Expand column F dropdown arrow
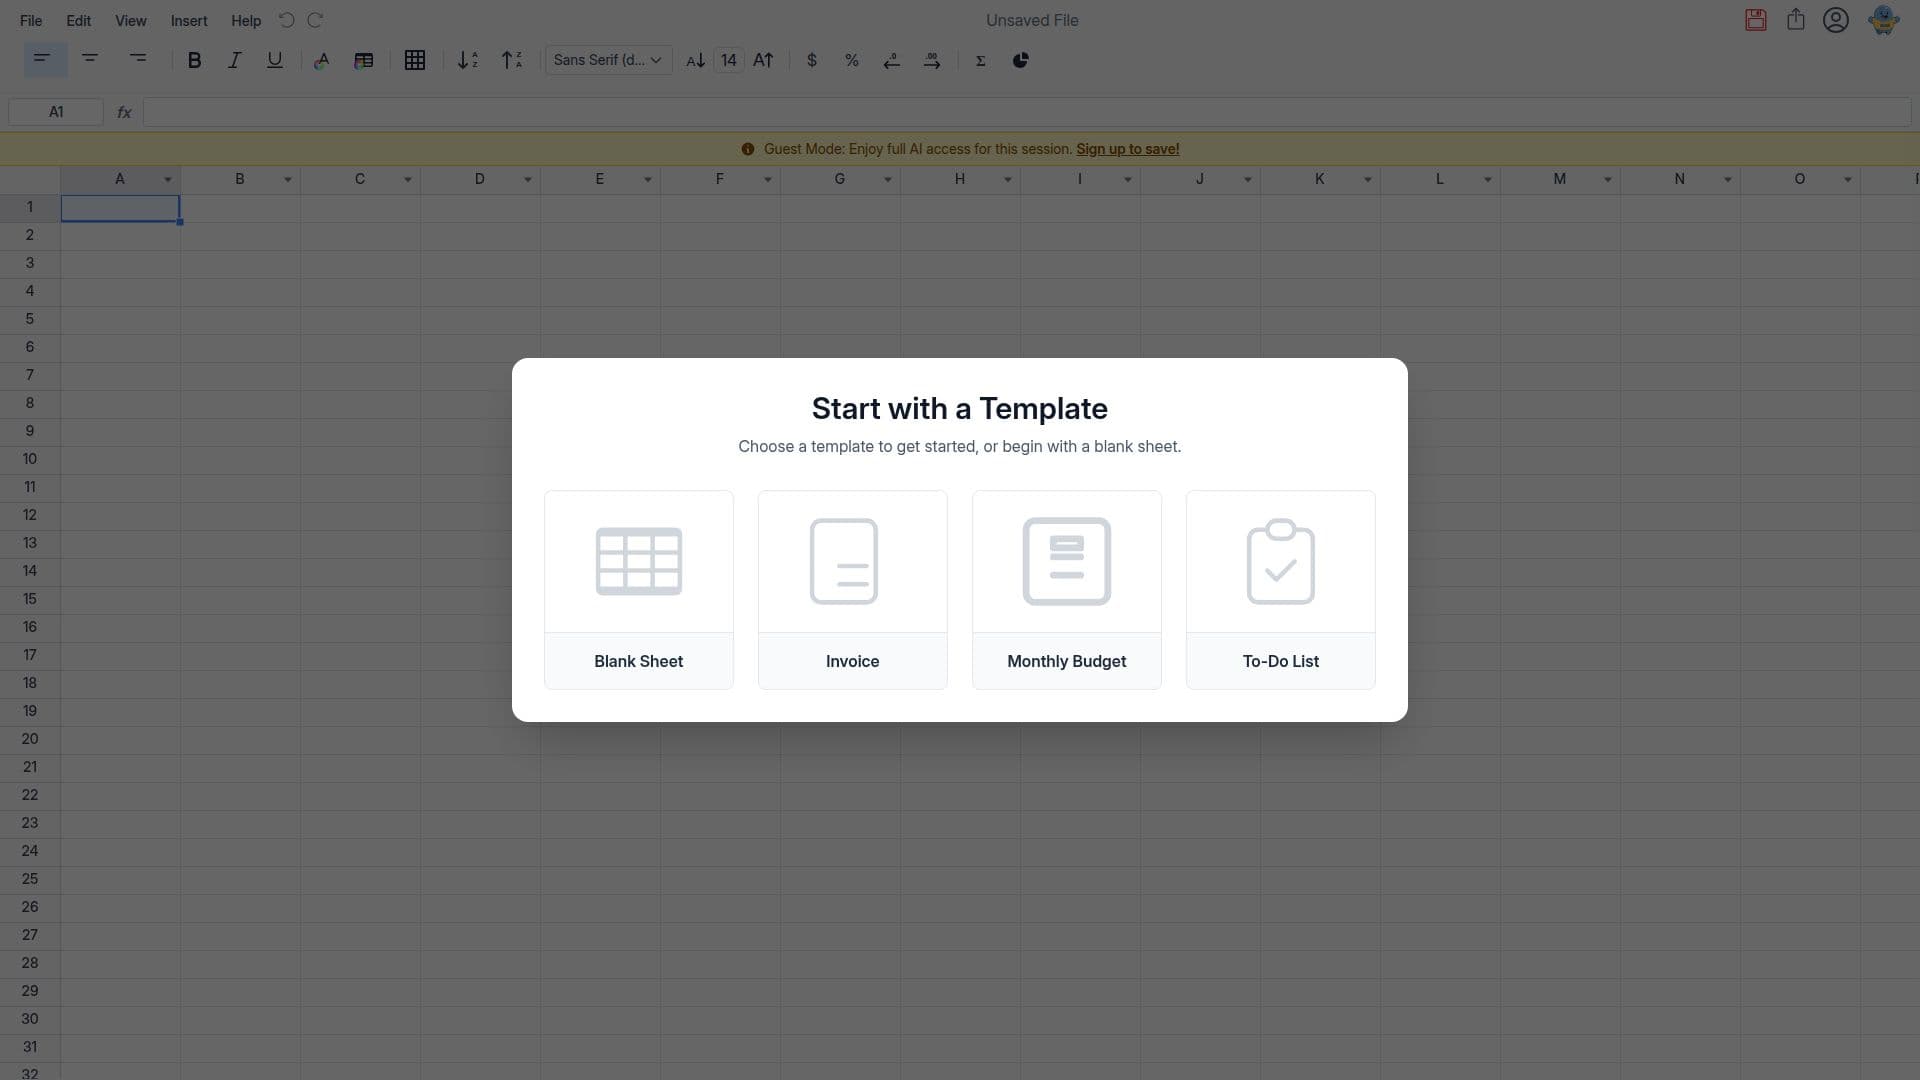 (768, 180)
